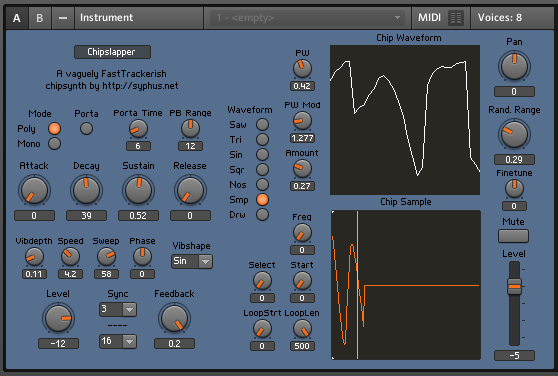Click the Level value field showing -5

coord(514,355)
